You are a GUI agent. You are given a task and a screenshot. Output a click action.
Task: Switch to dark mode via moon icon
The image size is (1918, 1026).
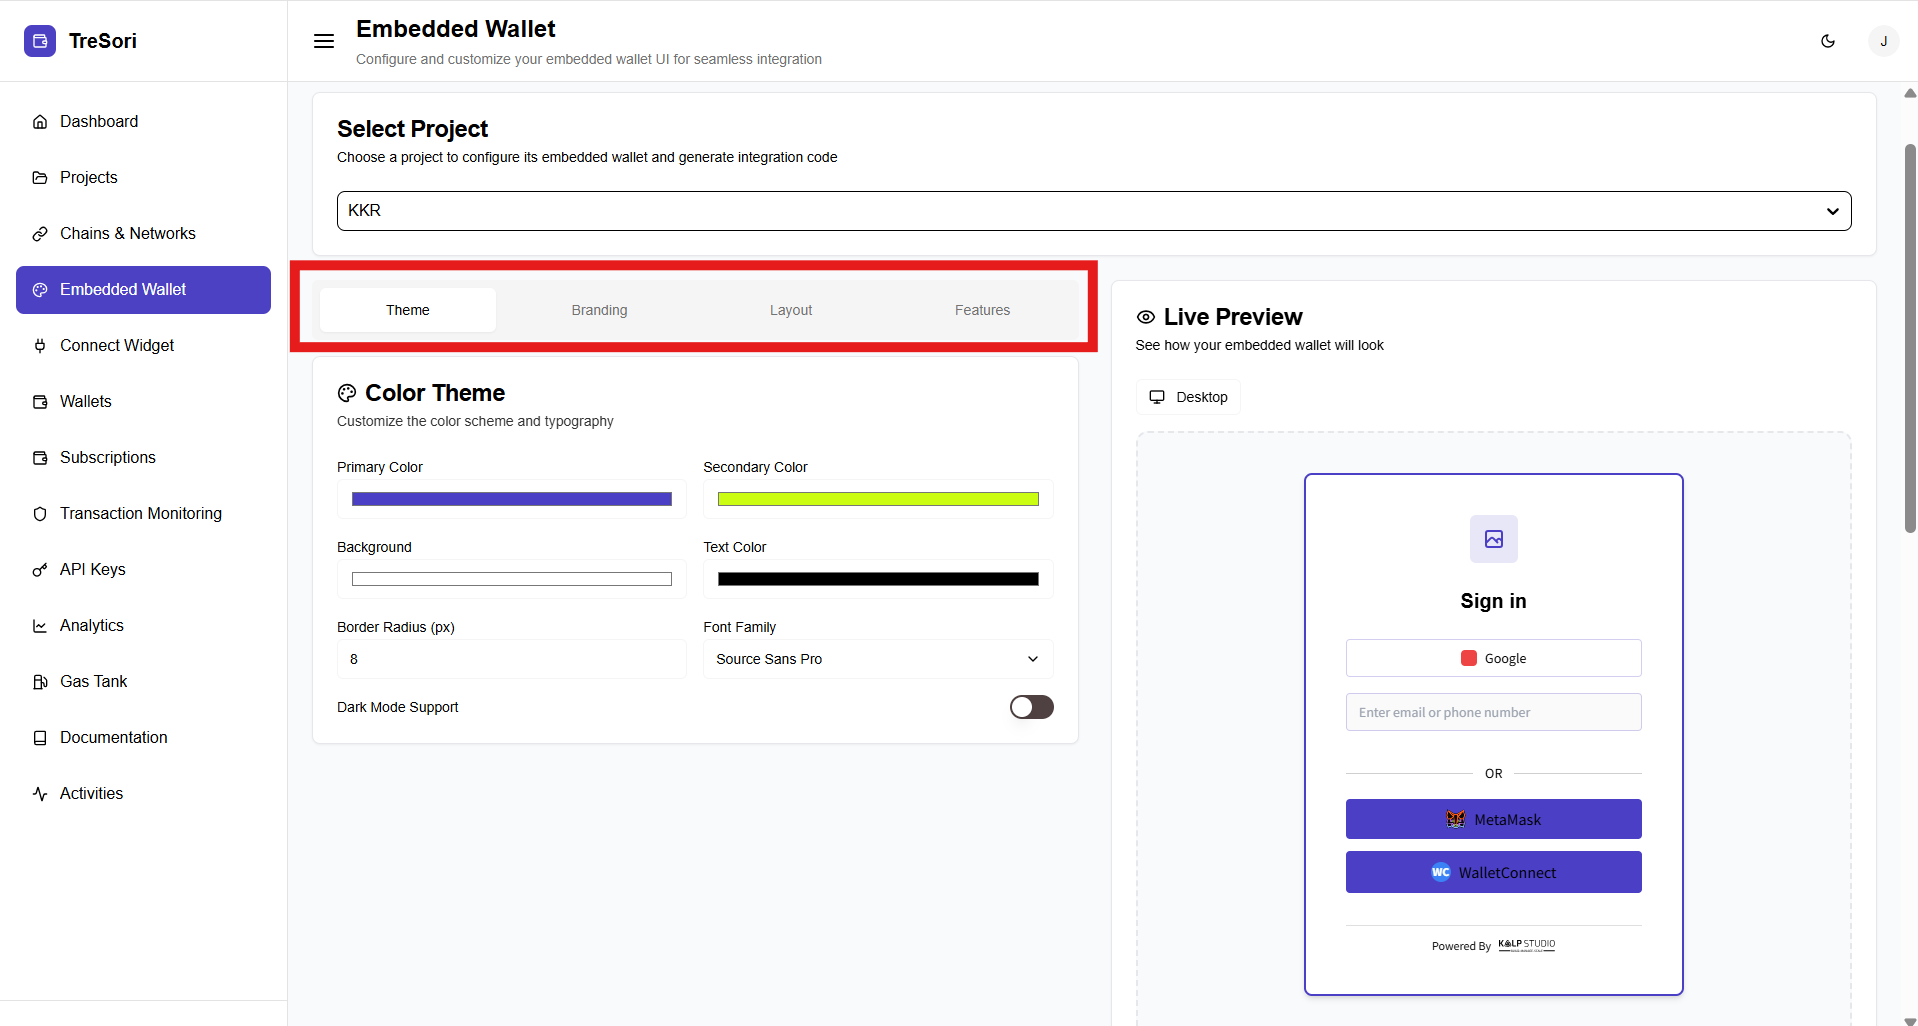pos(1827,41)
